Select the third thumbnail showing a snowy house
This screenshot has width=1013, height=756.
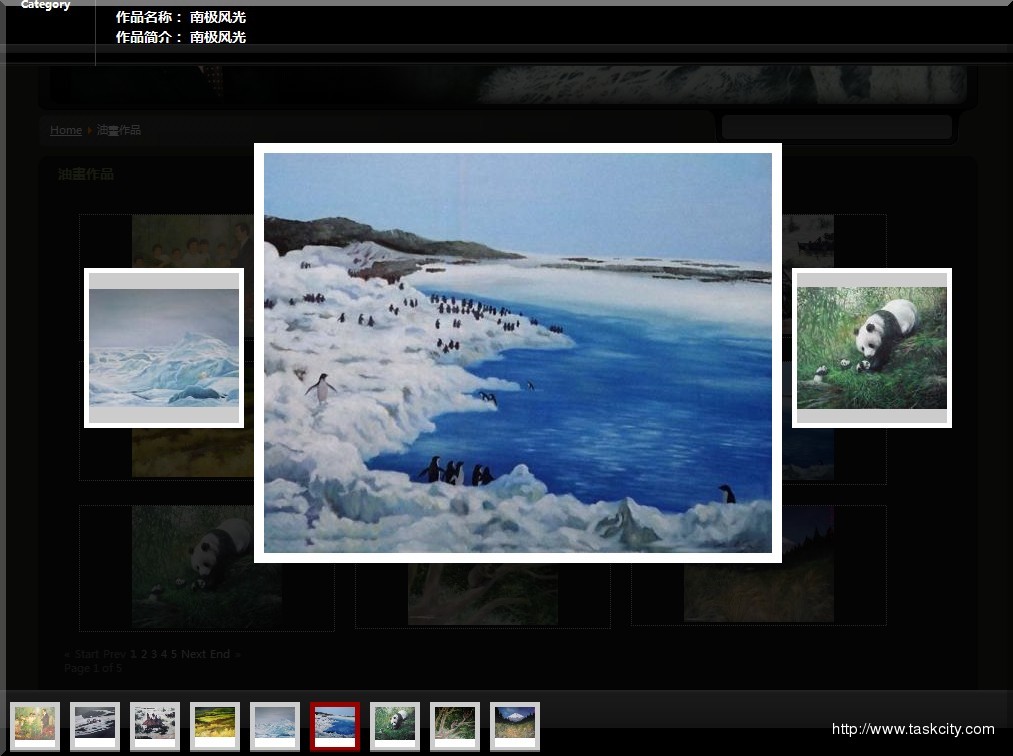(x=155, y=725)
